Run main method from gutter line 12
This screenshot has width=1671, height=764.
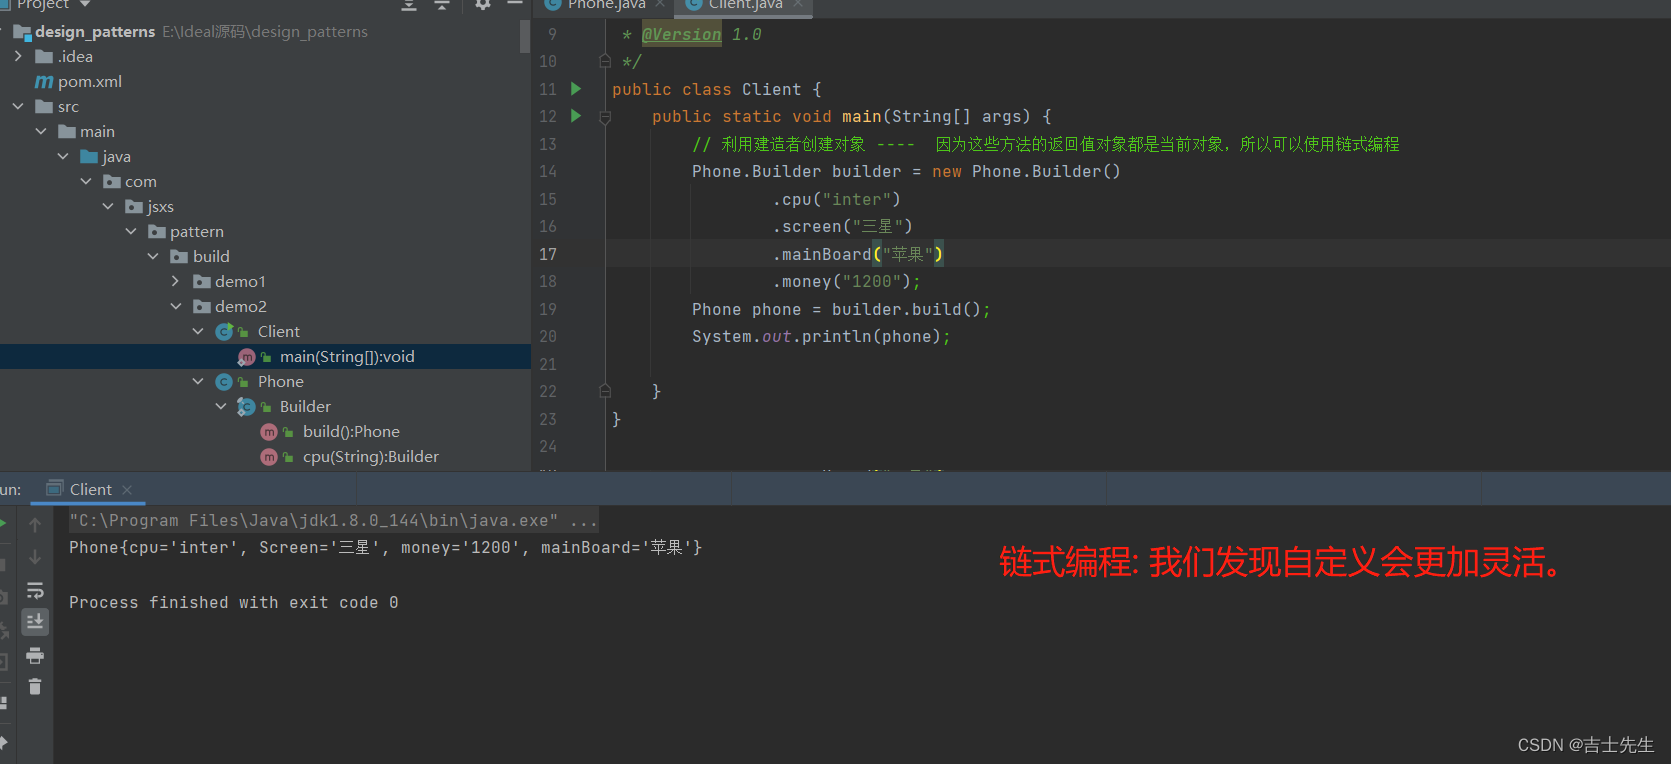576,116
